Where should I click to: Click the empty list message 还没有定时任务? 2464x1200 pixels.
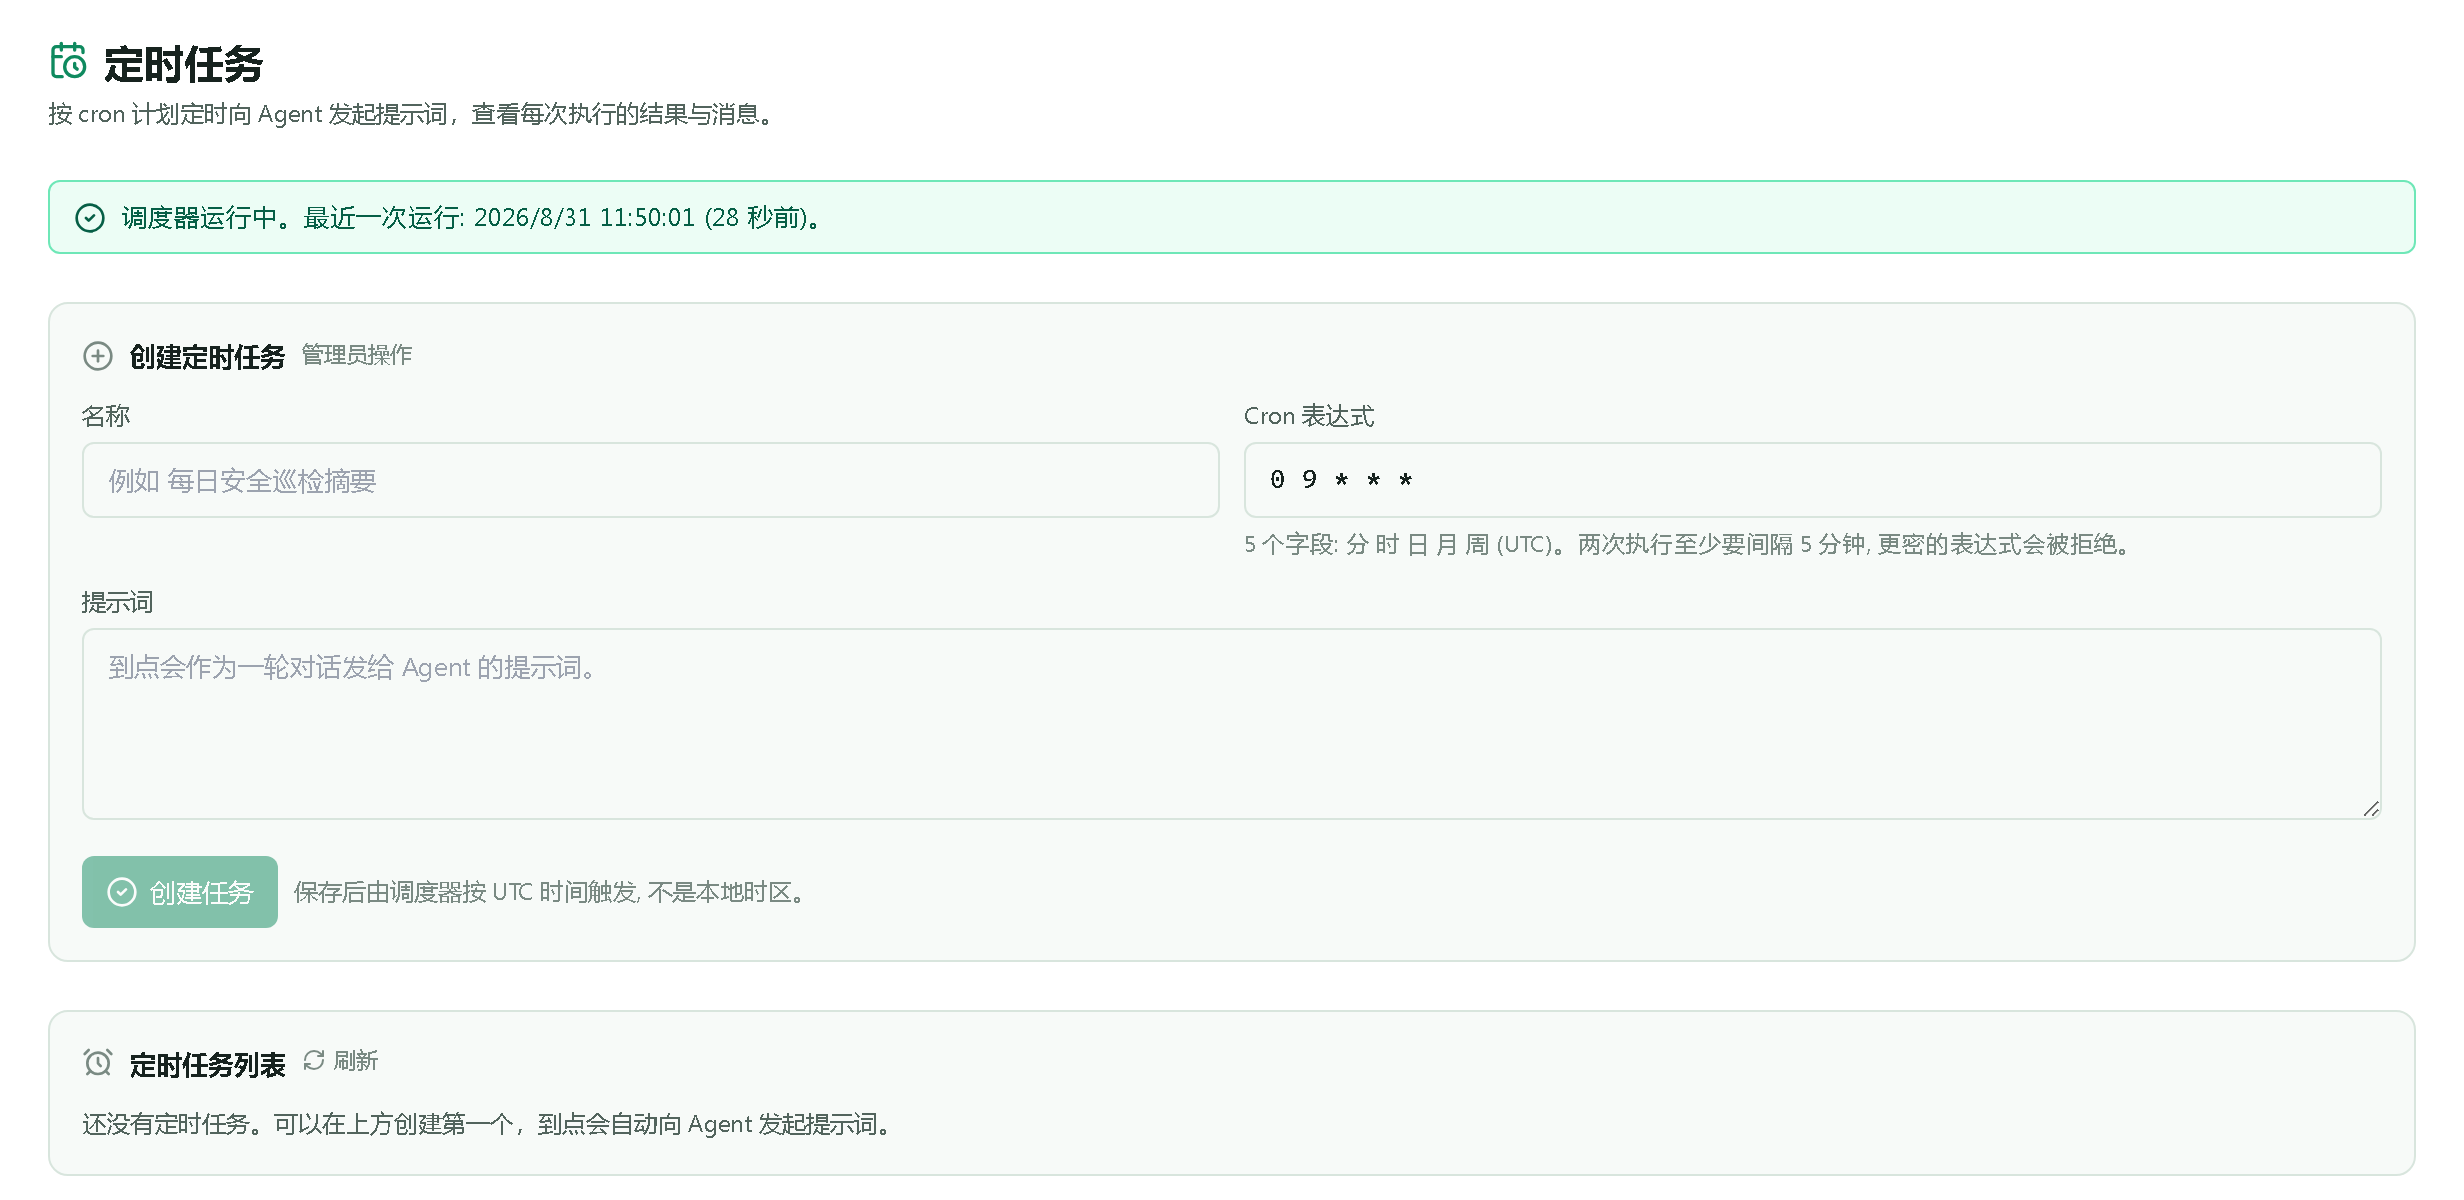(488, 1124)
